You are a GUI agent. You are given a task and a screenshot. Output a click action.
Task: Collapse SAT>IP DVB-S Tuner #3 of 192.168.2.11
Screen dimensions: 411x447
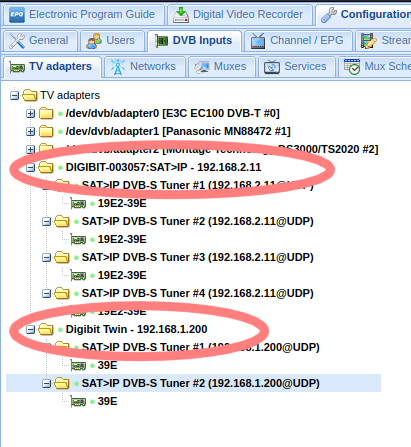pos(46,258)
